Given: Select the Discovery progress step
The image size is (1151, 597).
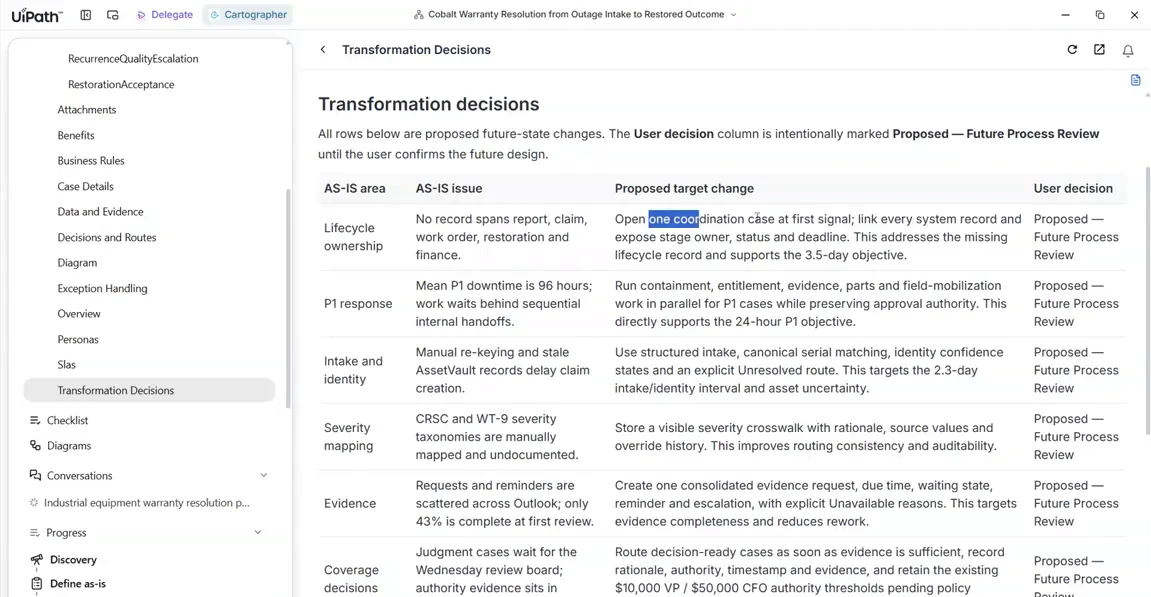Looking at the screenshot, I should pyautogui.click(x=73, y=560).
